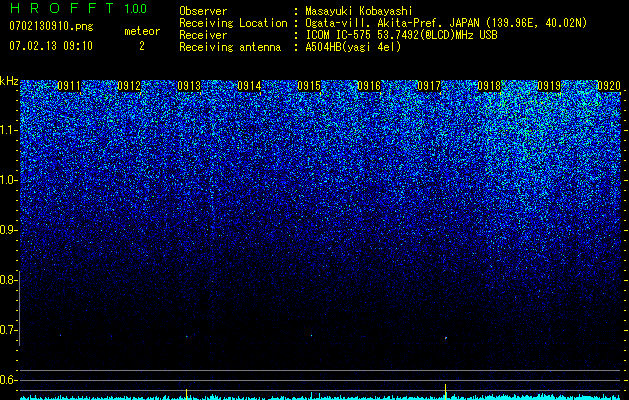This screenshot has width=629, height=400.
Task: Click the 0913 time marker
Action: click(x=189, y=86)
